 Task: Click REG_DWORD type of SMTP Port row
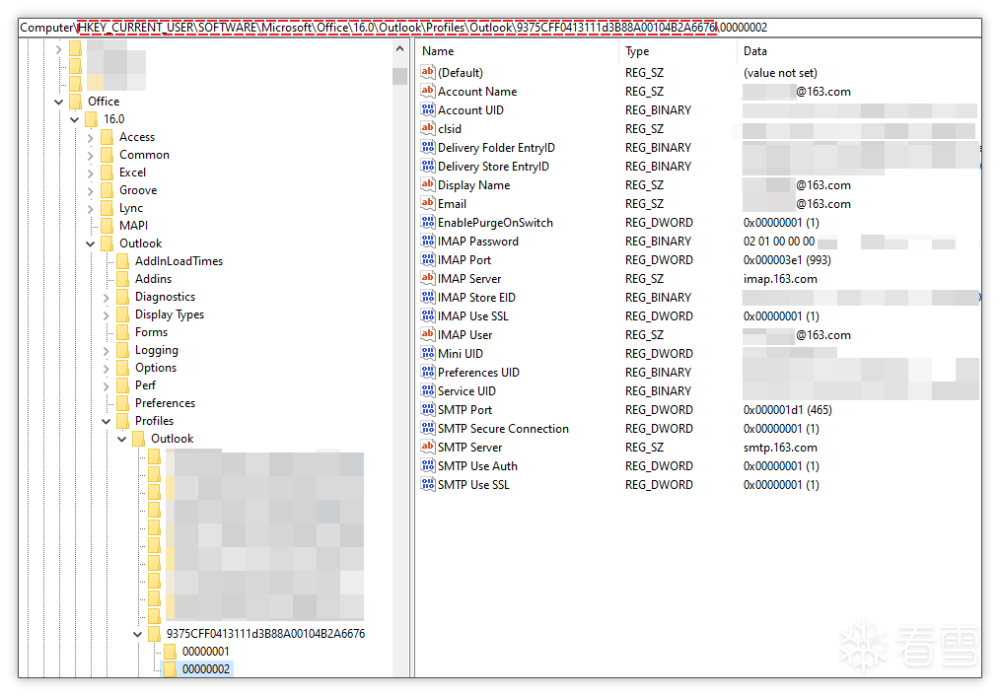pos(659,410)
